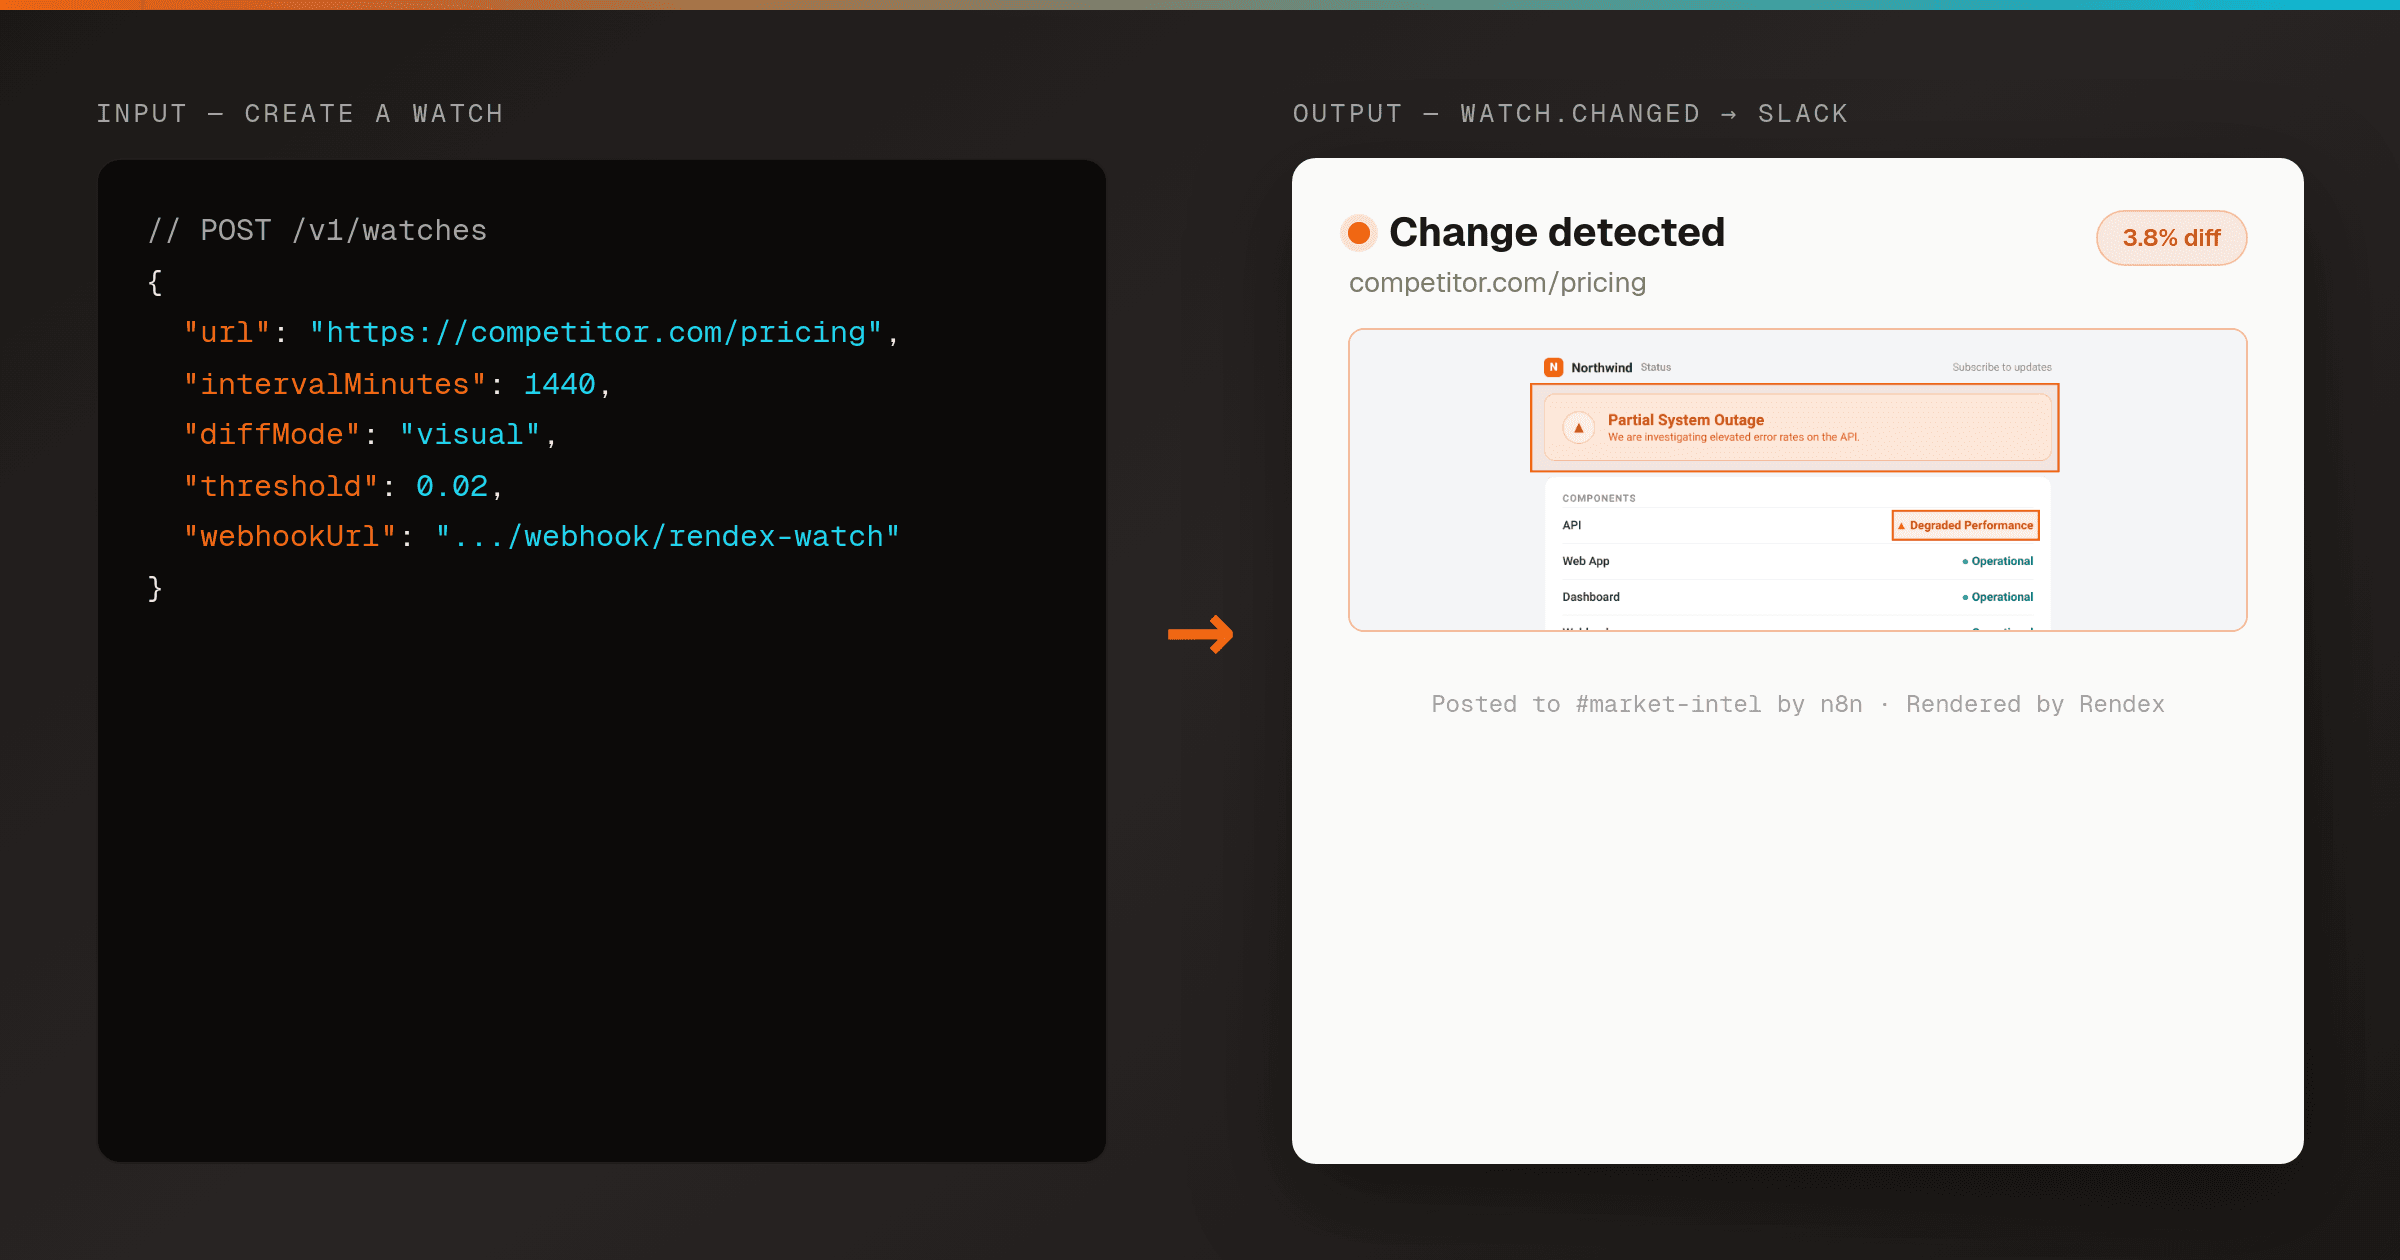Click the orange status dot beside Change detected
Screen dimensions: 2400x1260
pyautogui.click(x=1358, y=233)
